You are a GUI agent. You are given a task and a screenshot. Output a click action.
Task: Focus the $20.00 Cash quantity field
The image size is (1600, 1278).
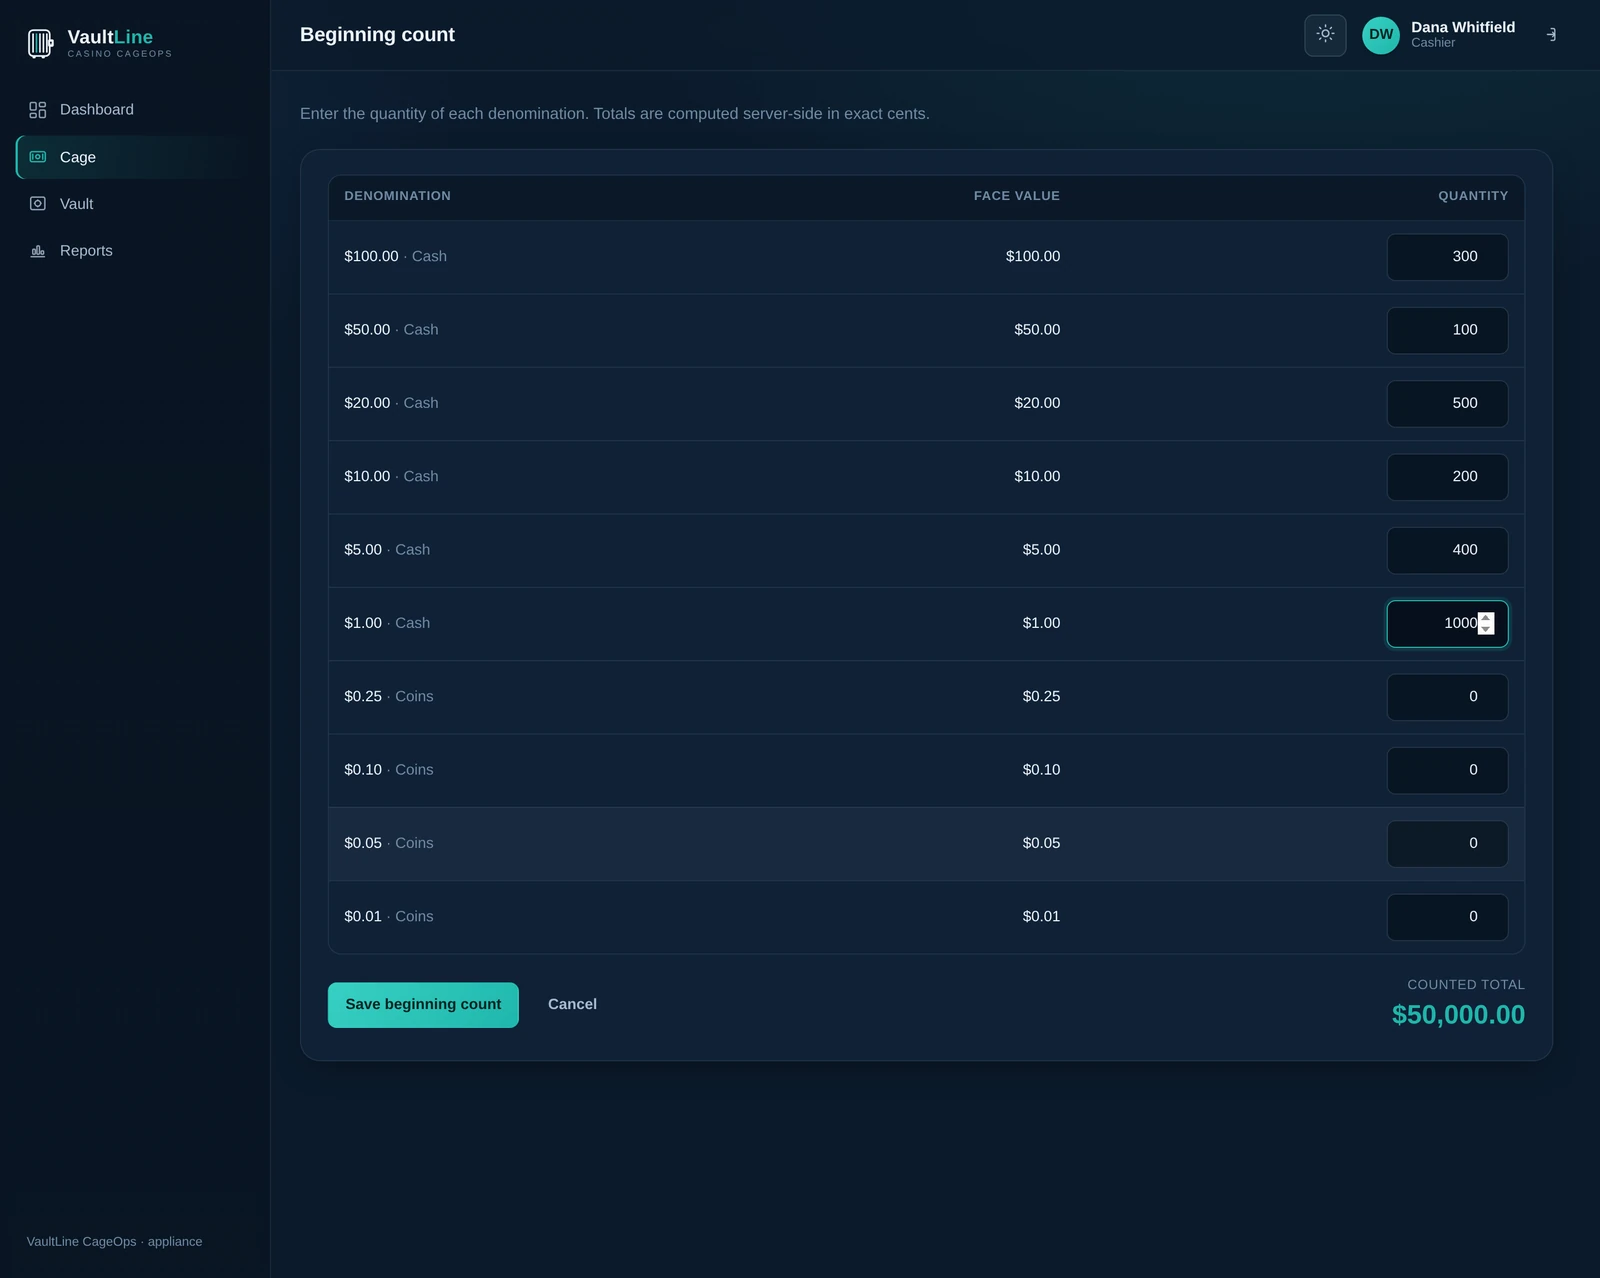pos(1447,403)
